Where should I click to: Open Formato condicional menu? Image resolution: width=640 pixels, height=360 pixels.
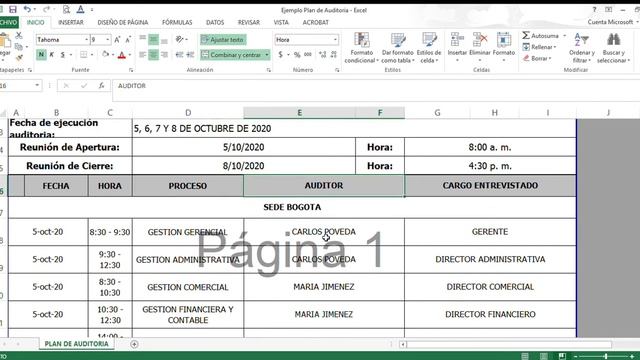tap(361, 48)
